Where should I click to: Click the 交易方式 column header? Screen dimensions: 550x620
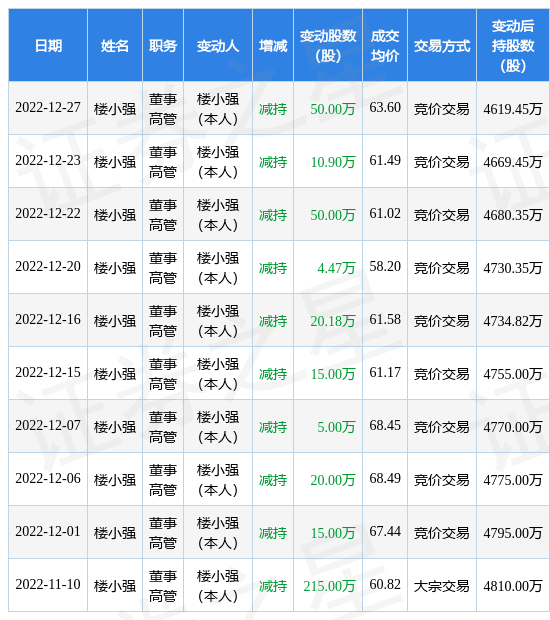[x=442, y=46]
